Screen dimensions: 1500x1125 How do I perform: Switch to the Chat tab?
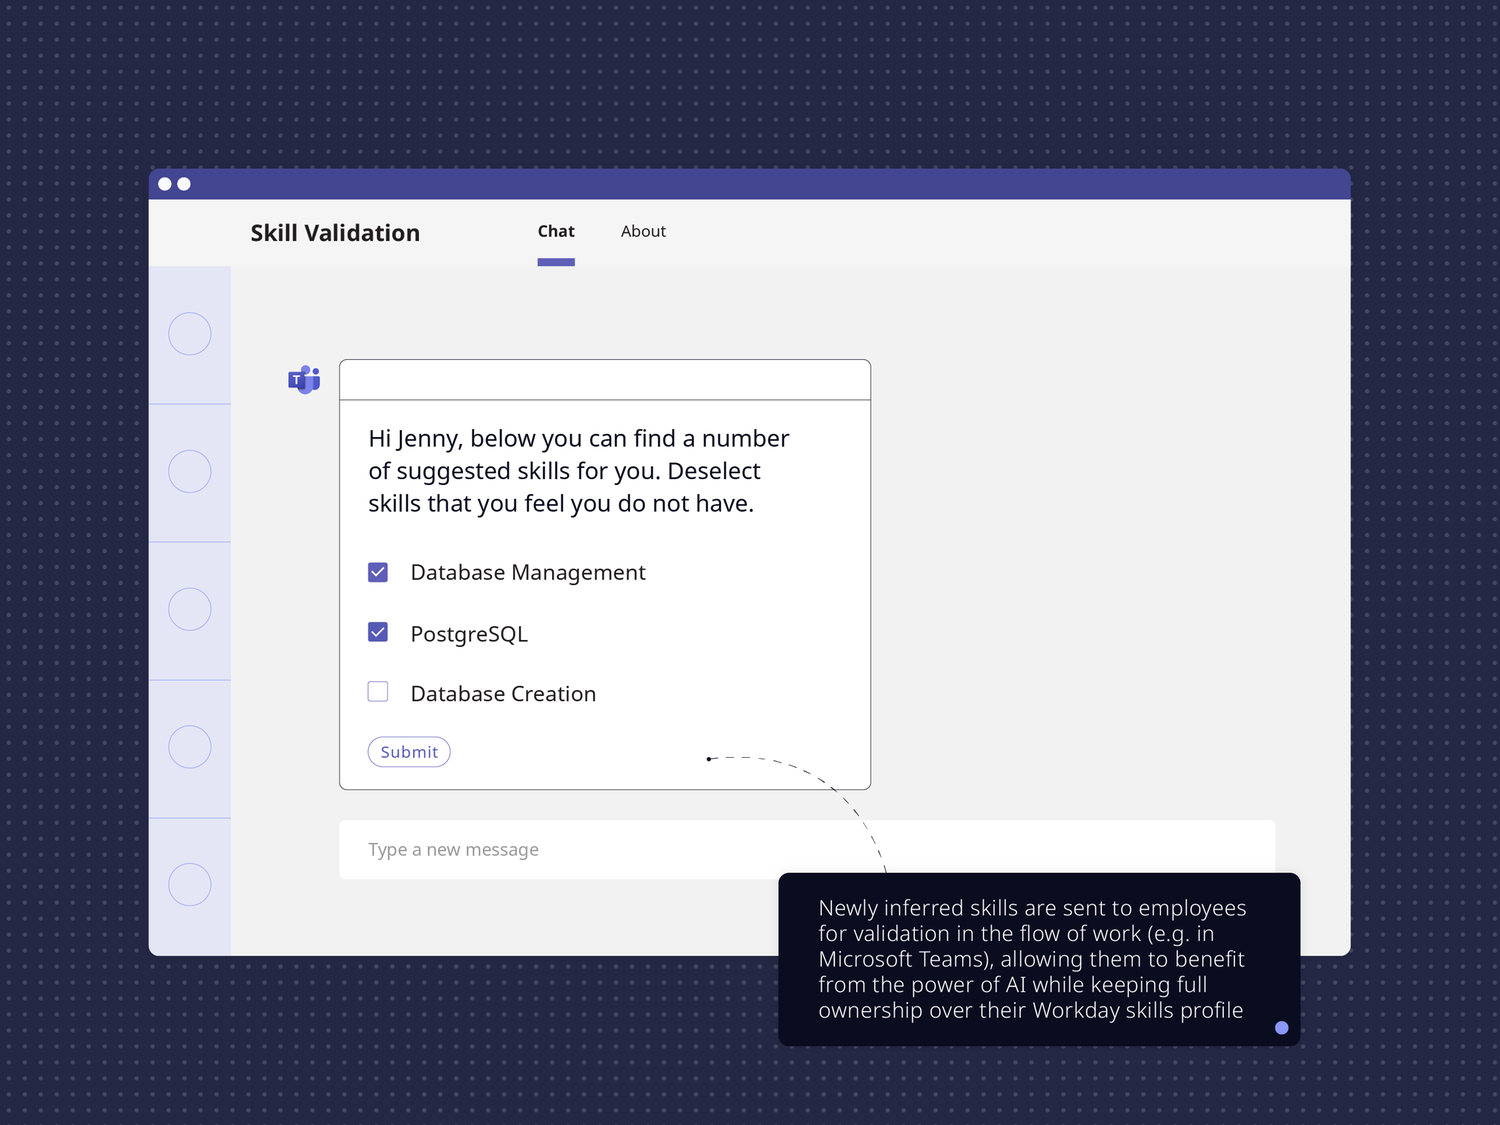click(x=556, y=231)
